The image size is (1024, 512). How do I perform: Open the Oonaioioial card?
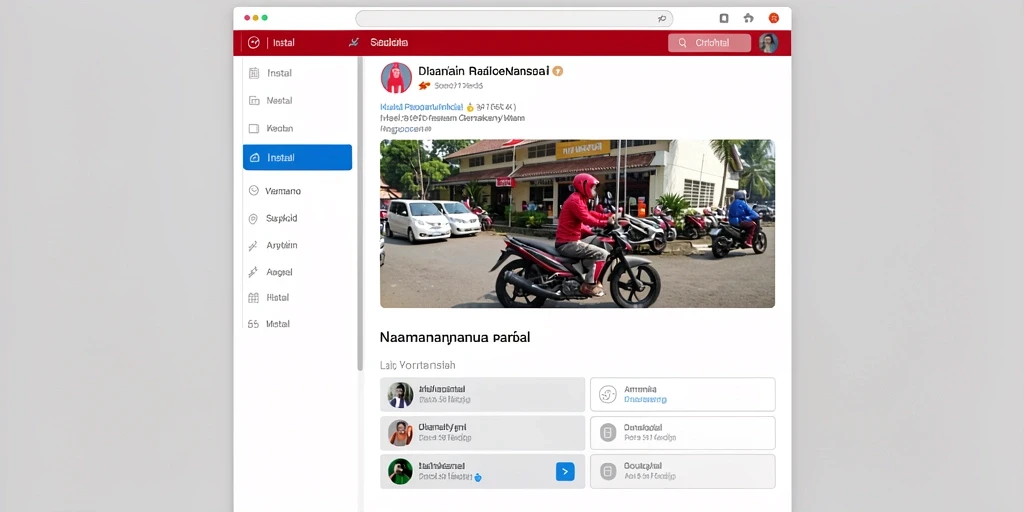(x=682, y=433)
